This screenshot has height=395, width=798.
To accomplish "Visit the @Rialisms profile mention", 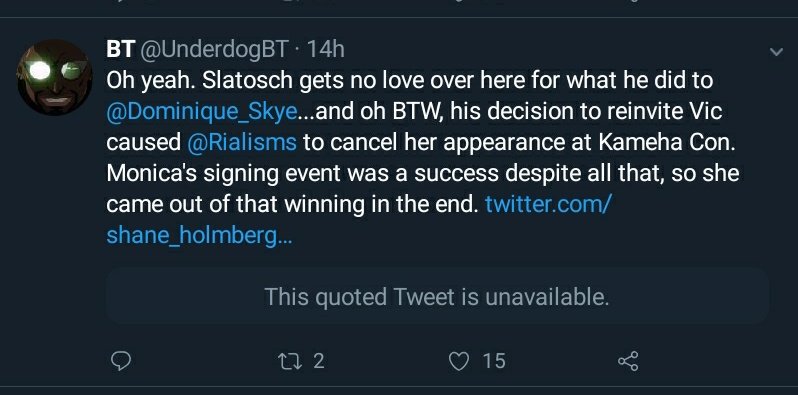I will pos(242,143).
